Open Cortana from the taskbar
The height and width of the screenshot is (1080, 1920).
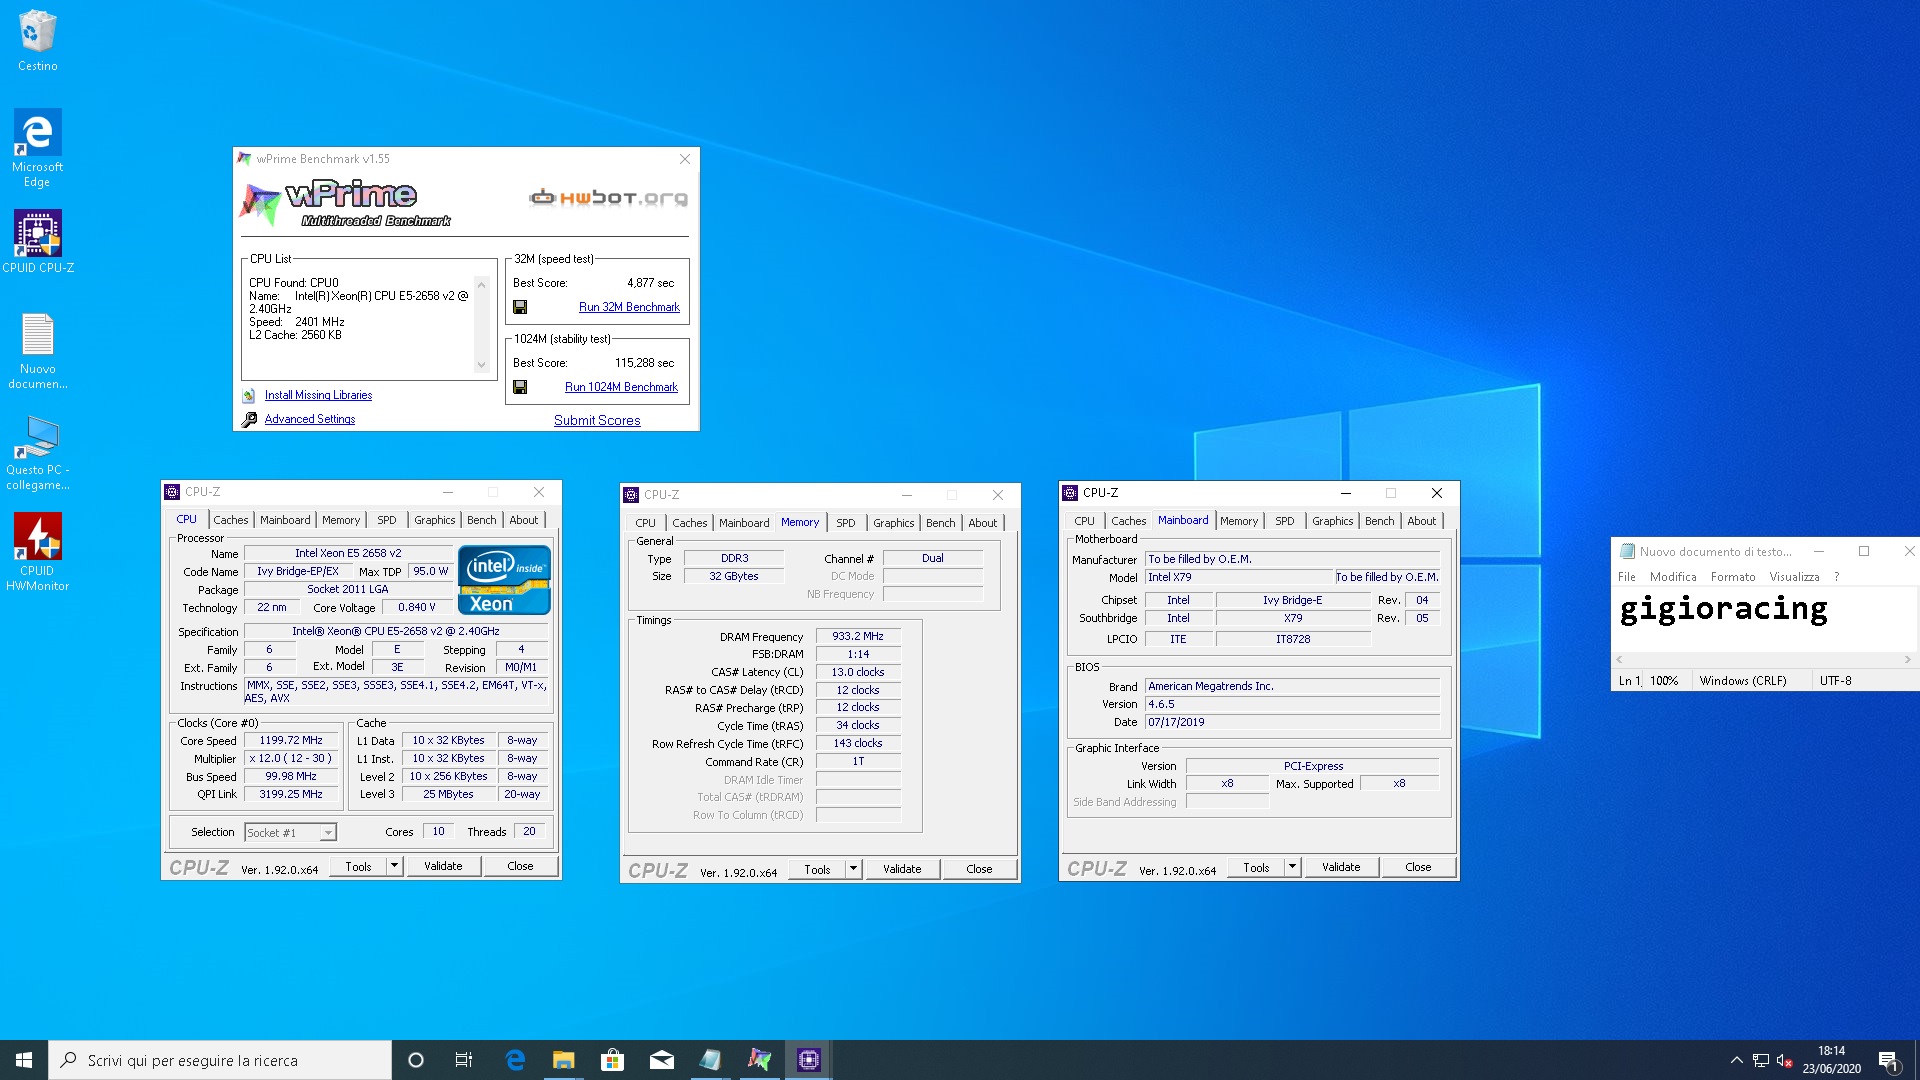click(x=416, y=1060)
